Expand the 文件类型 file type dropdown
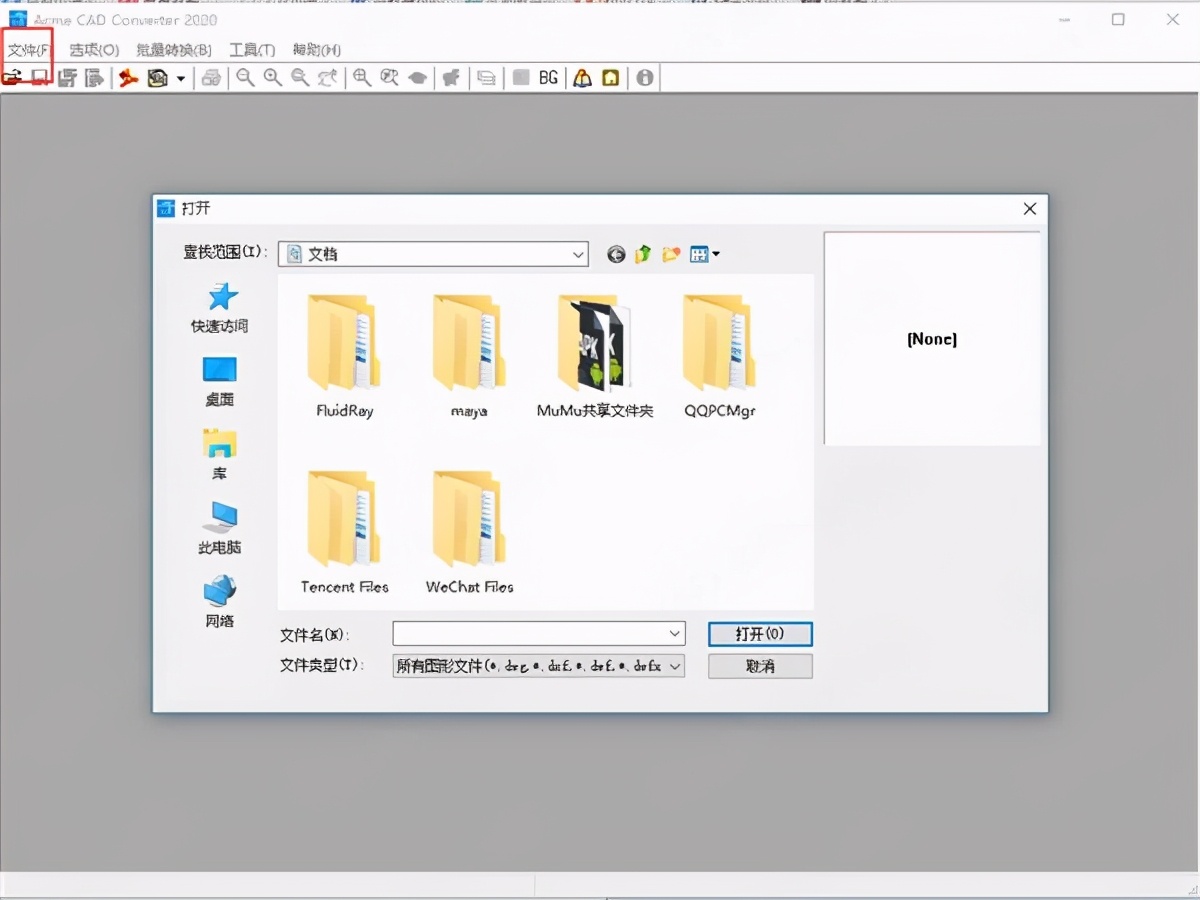The height and width of the screenshot is (900, 1200). [675, 666]
